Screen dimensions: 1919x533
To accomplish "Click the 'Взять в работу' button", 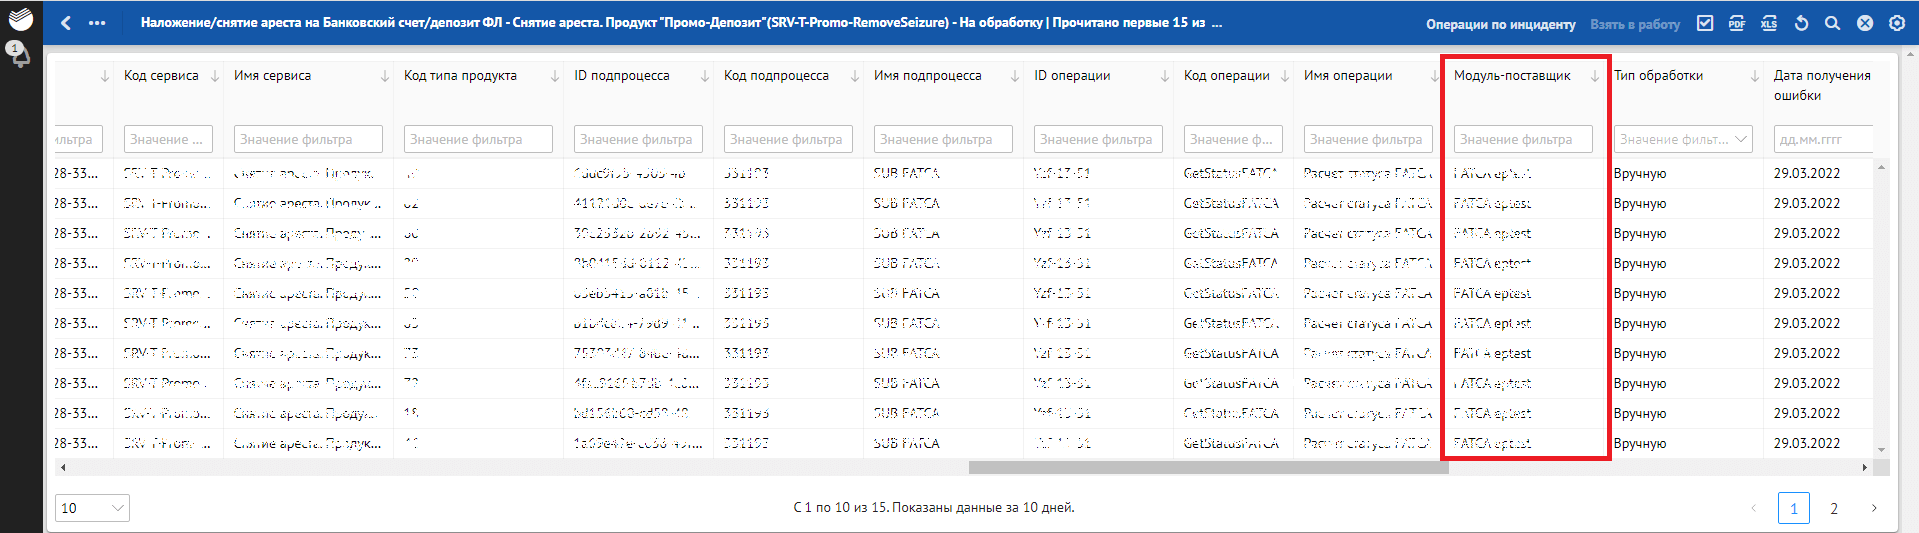I will point(1635,24).
